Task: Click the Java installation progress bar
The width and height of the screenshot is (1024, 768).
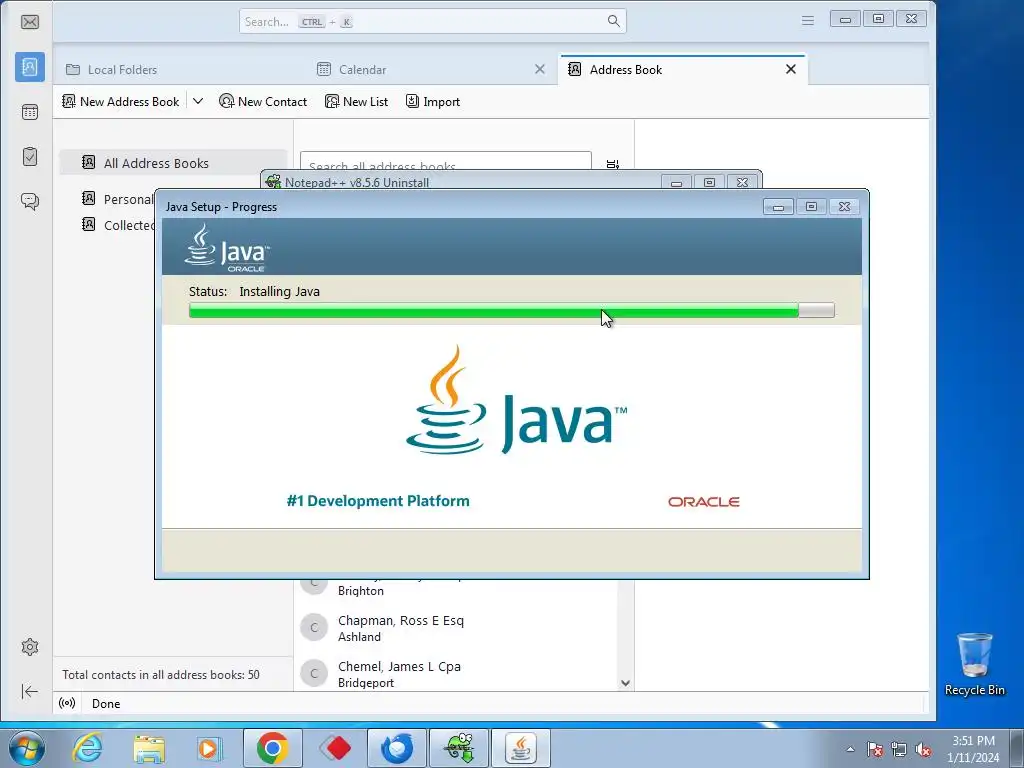Action: [x=511, y=310]
